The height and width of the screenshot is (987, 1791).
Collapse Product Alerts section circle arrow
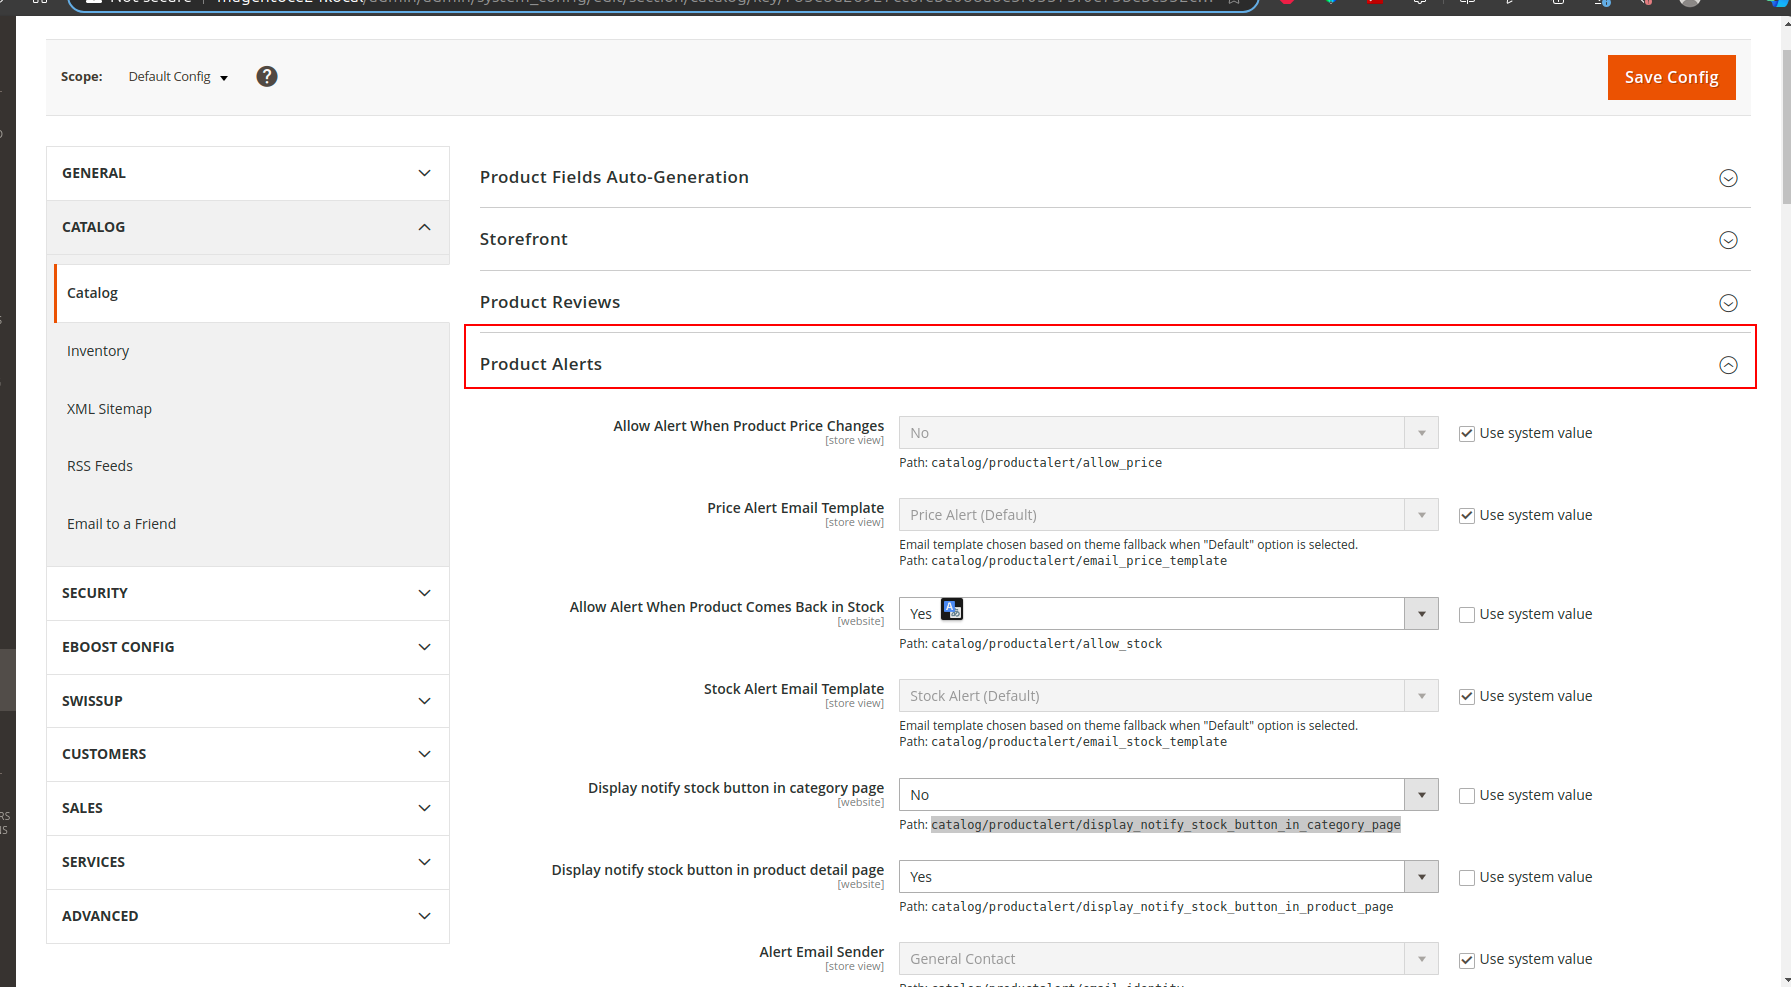pyautogui.click(x=1727, y=365)
